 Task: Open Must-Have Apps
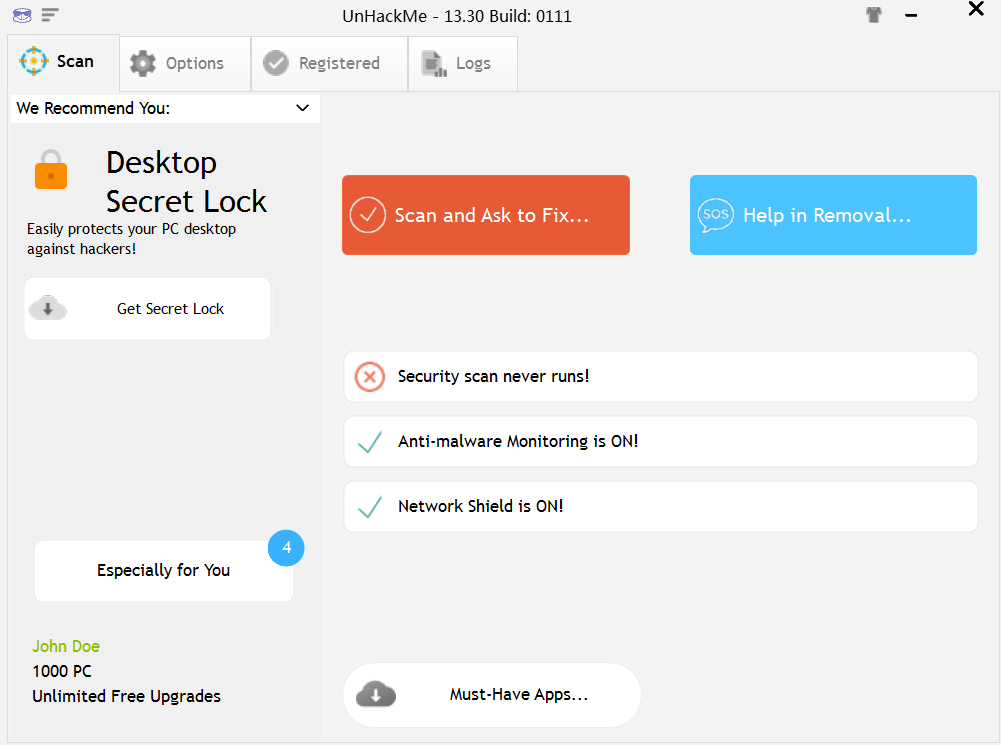pyautogui.click(x=492, y=695)
